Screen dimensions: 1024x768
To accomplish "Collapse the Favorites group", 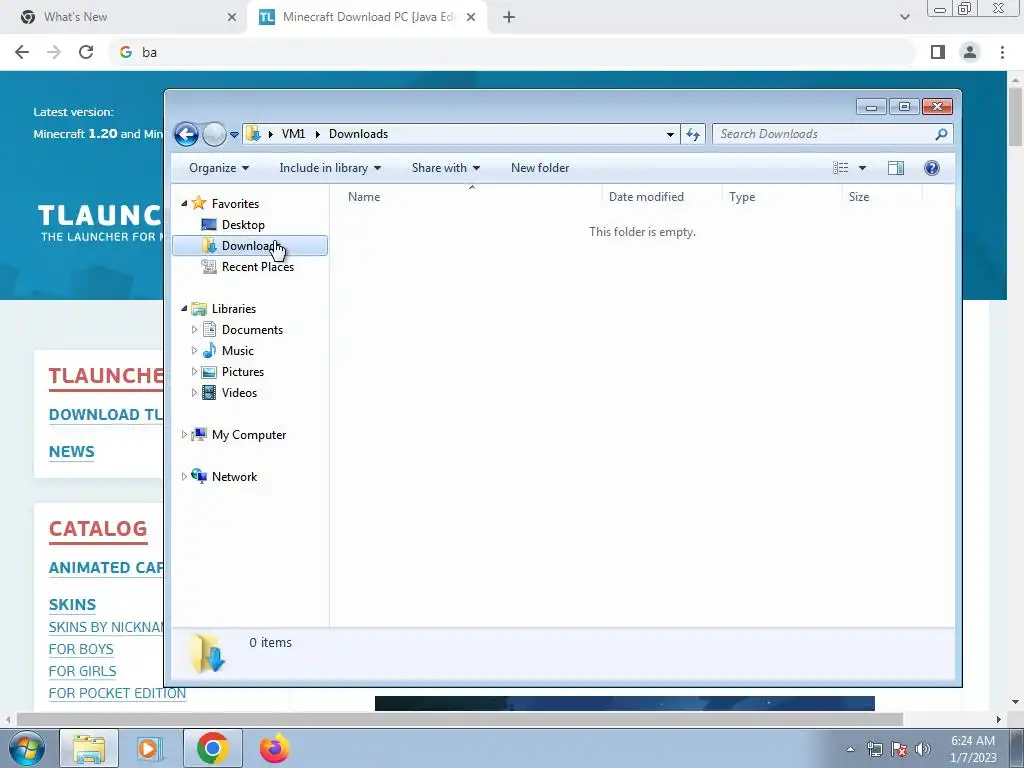I will click(x=184, y=204).
